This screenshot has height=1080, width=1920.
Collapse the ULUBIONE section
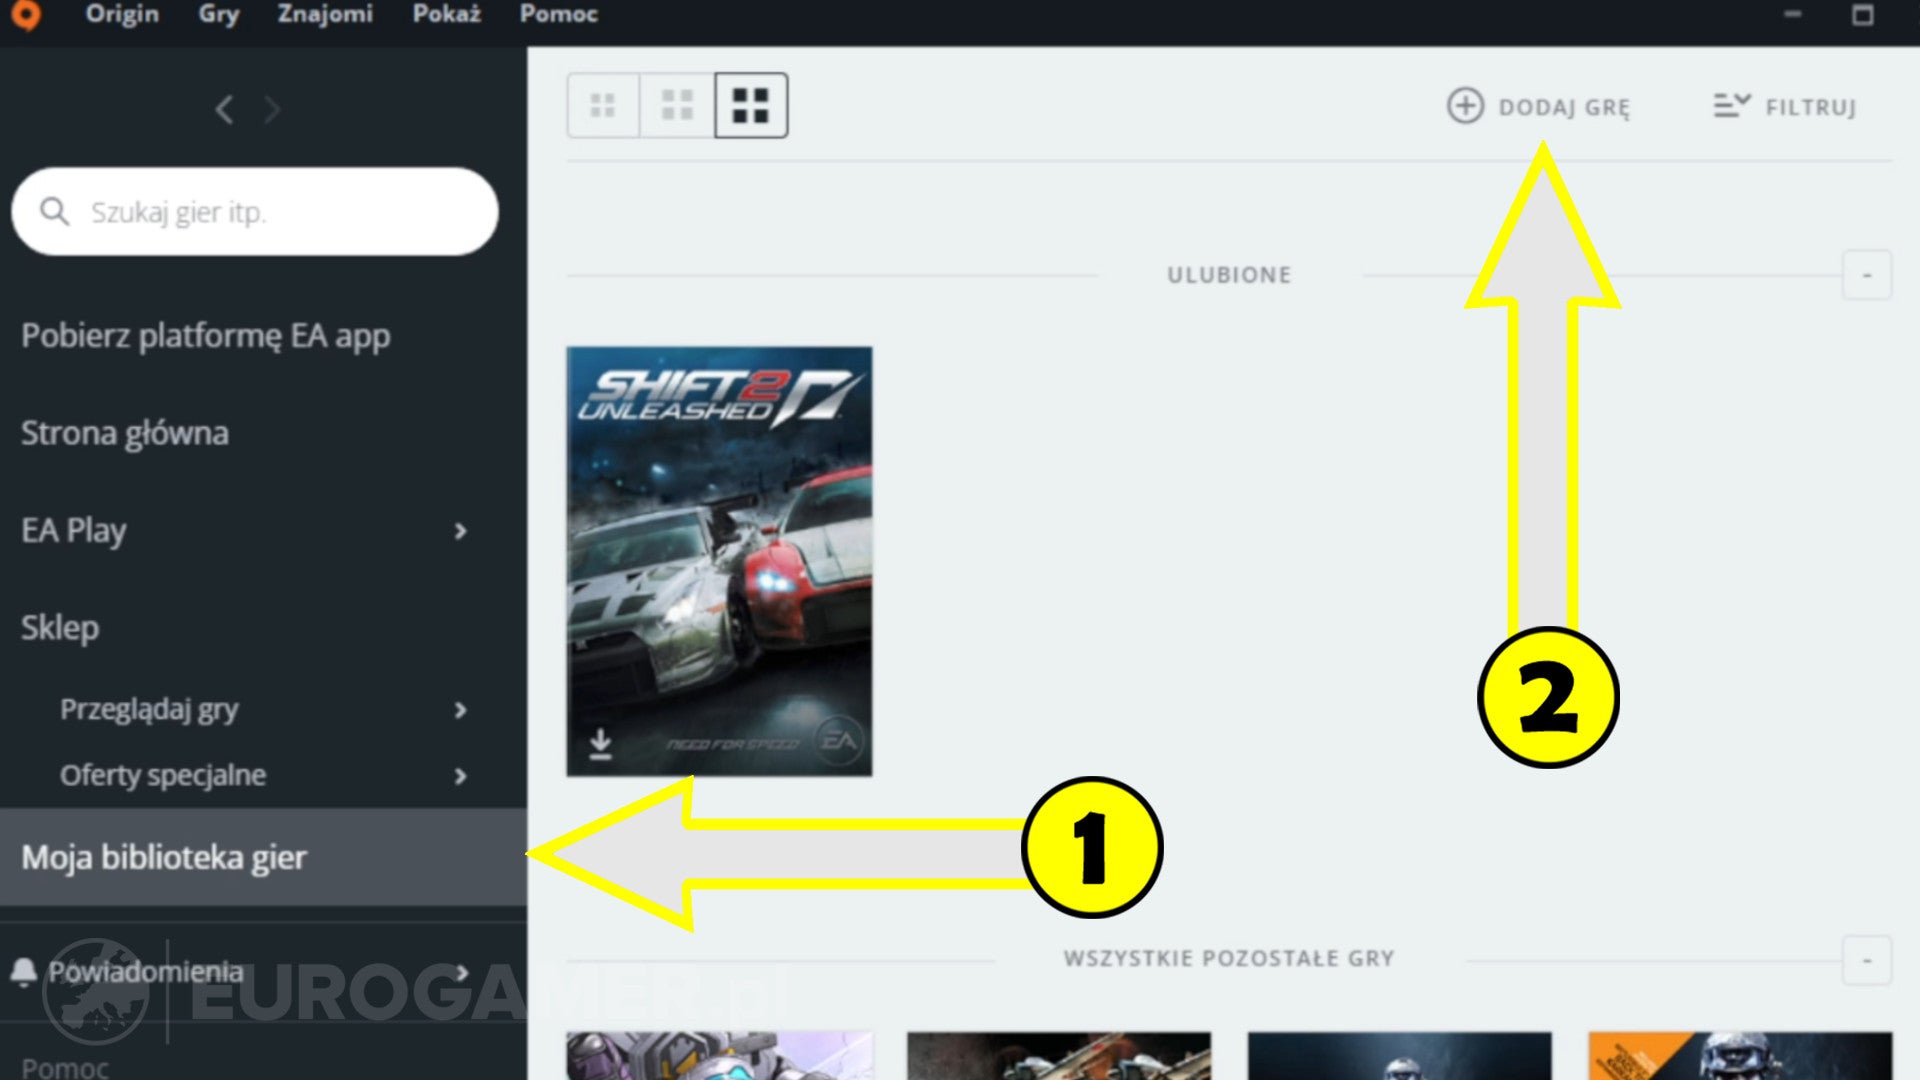point(1867,275)
